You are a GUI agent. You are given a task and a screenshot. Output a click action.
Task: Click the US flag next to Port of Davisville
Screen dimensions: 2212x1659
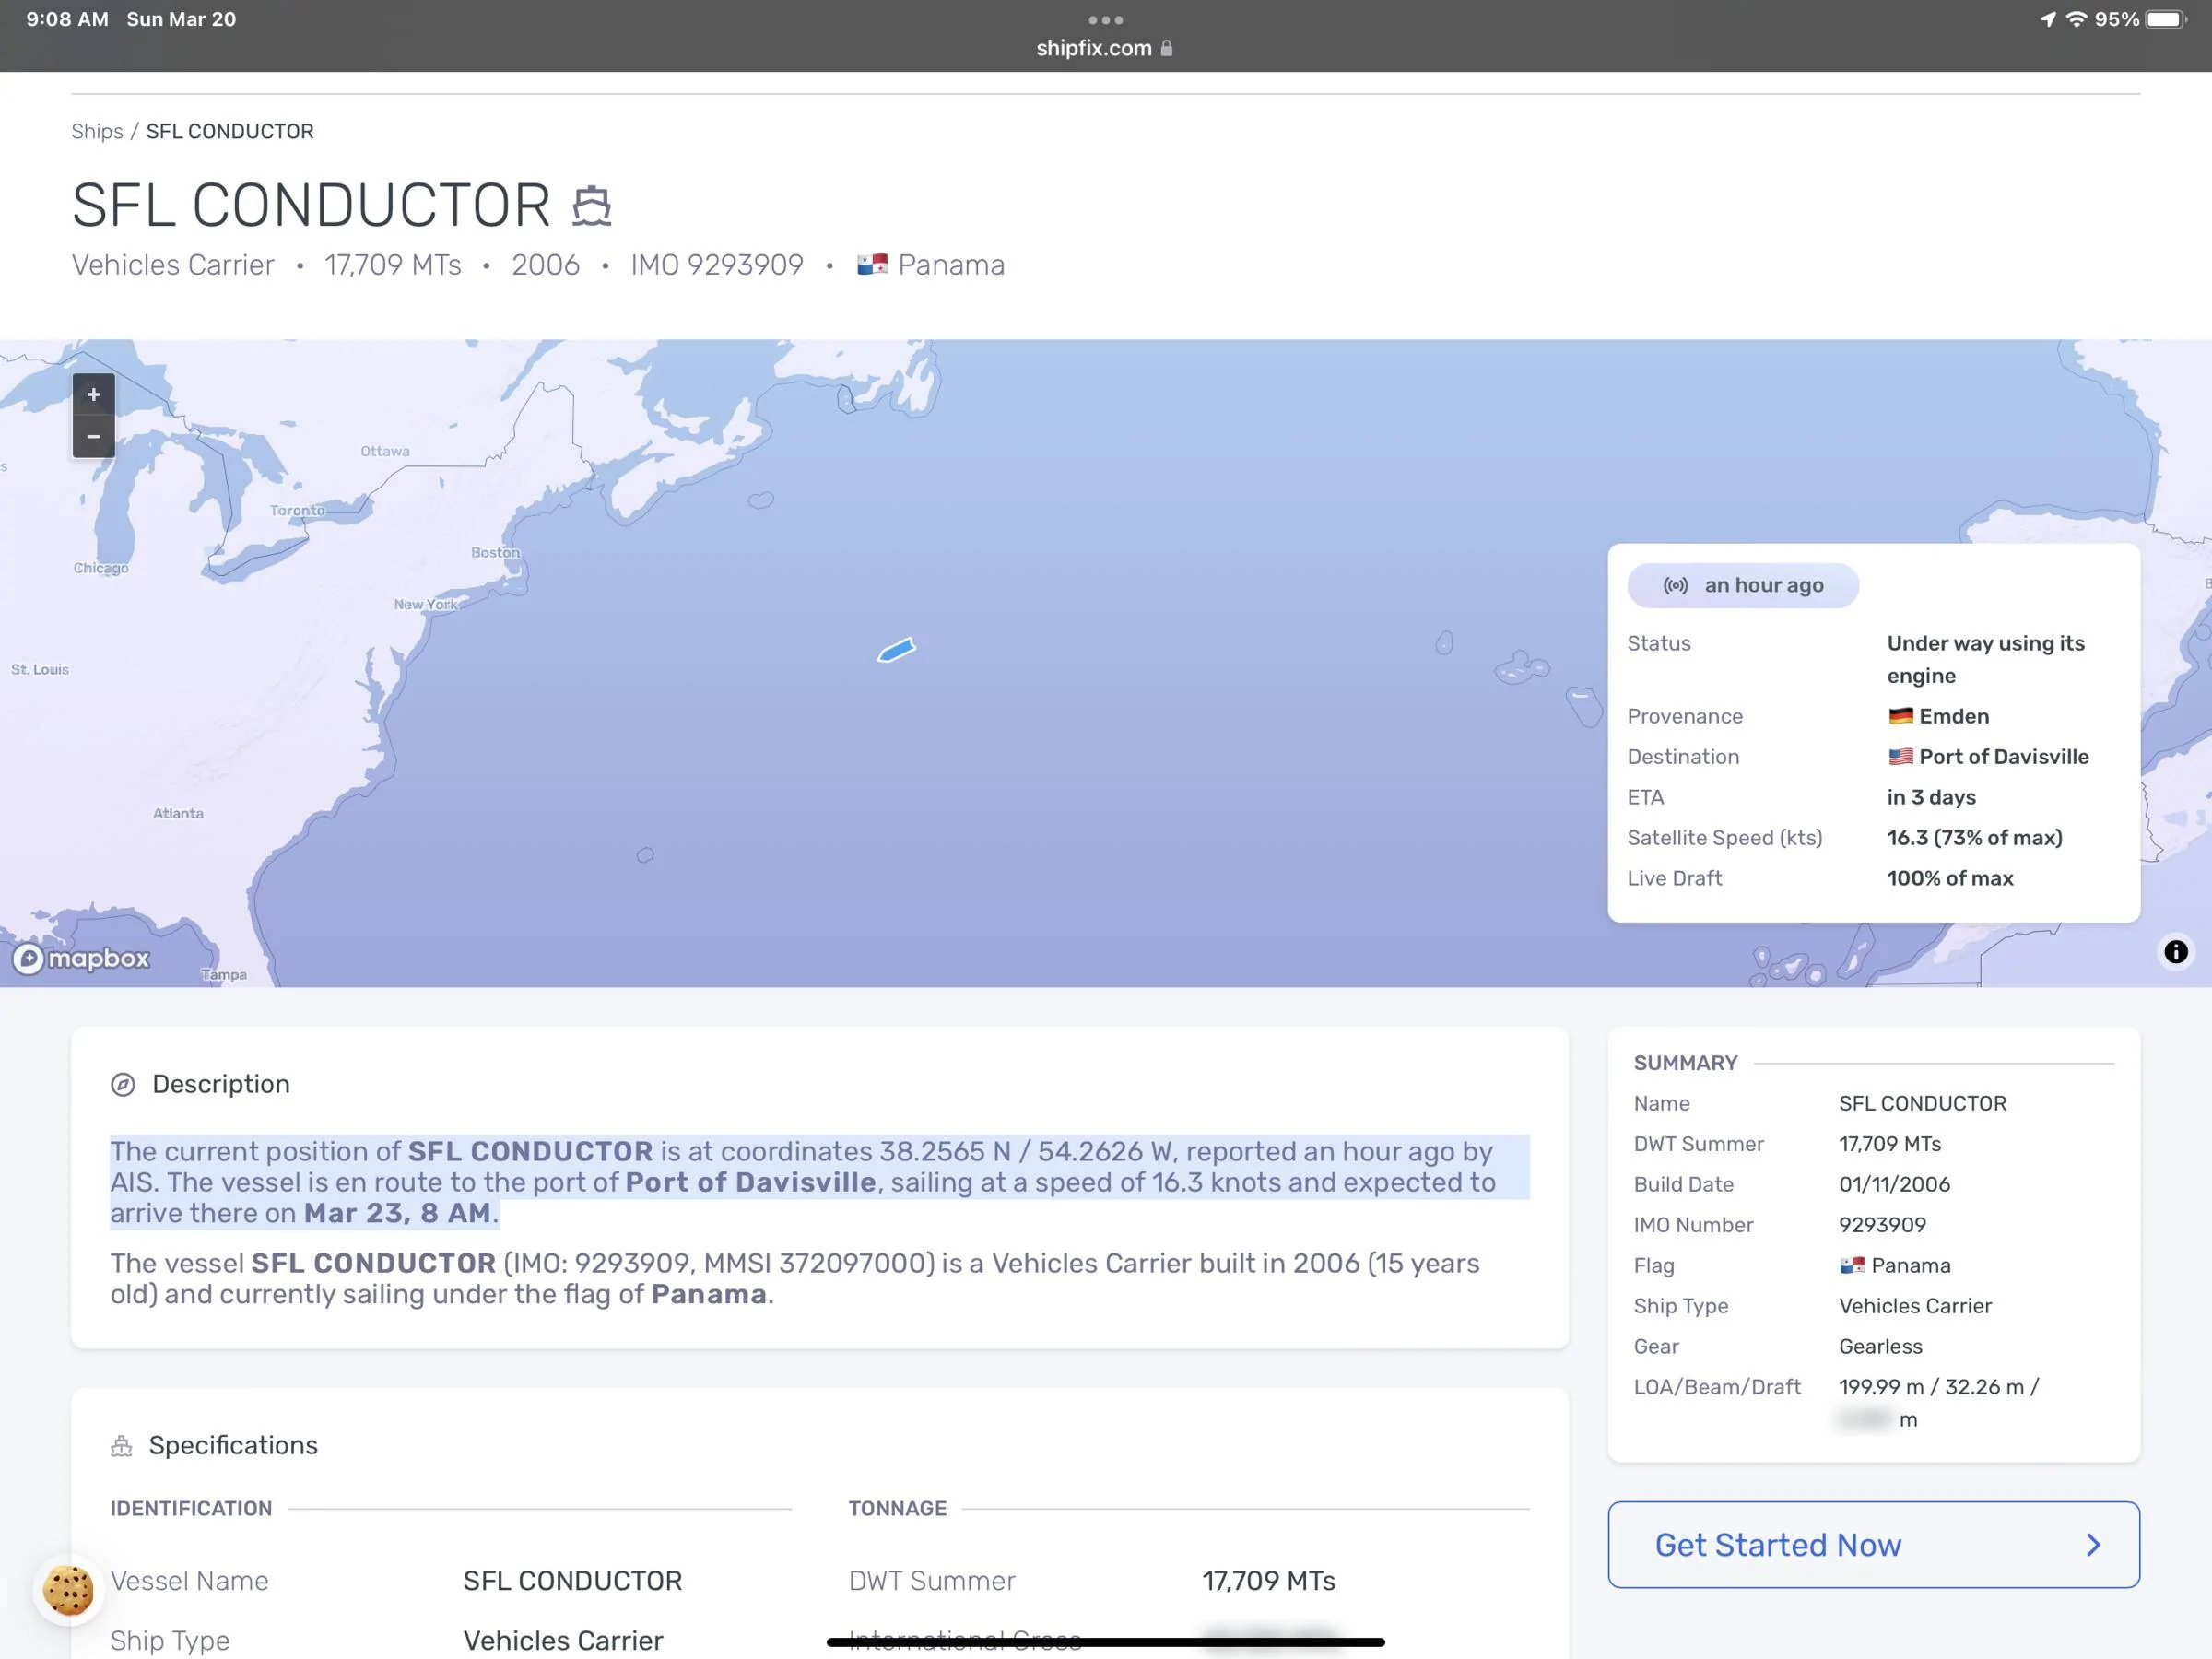(x=1900, y=757)
